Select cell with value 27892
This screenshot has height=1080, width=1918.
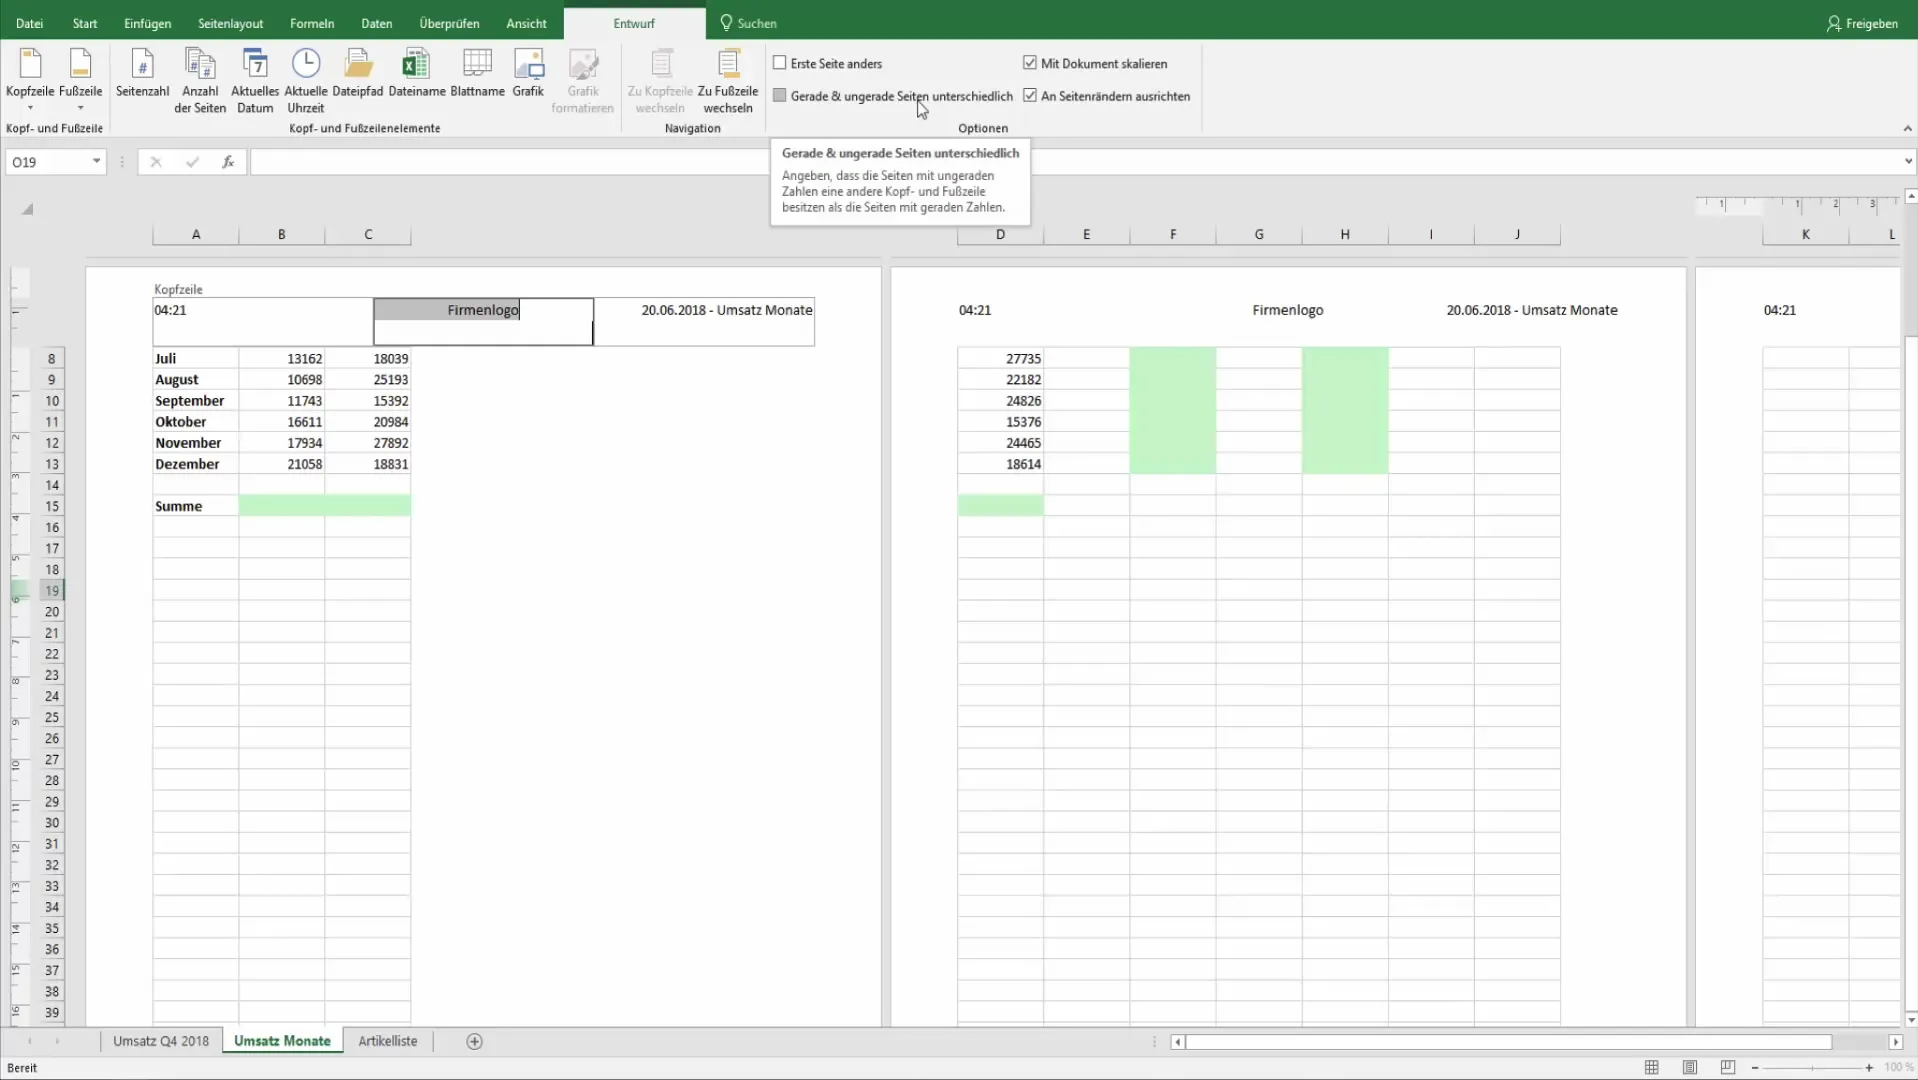coord(368,443)
